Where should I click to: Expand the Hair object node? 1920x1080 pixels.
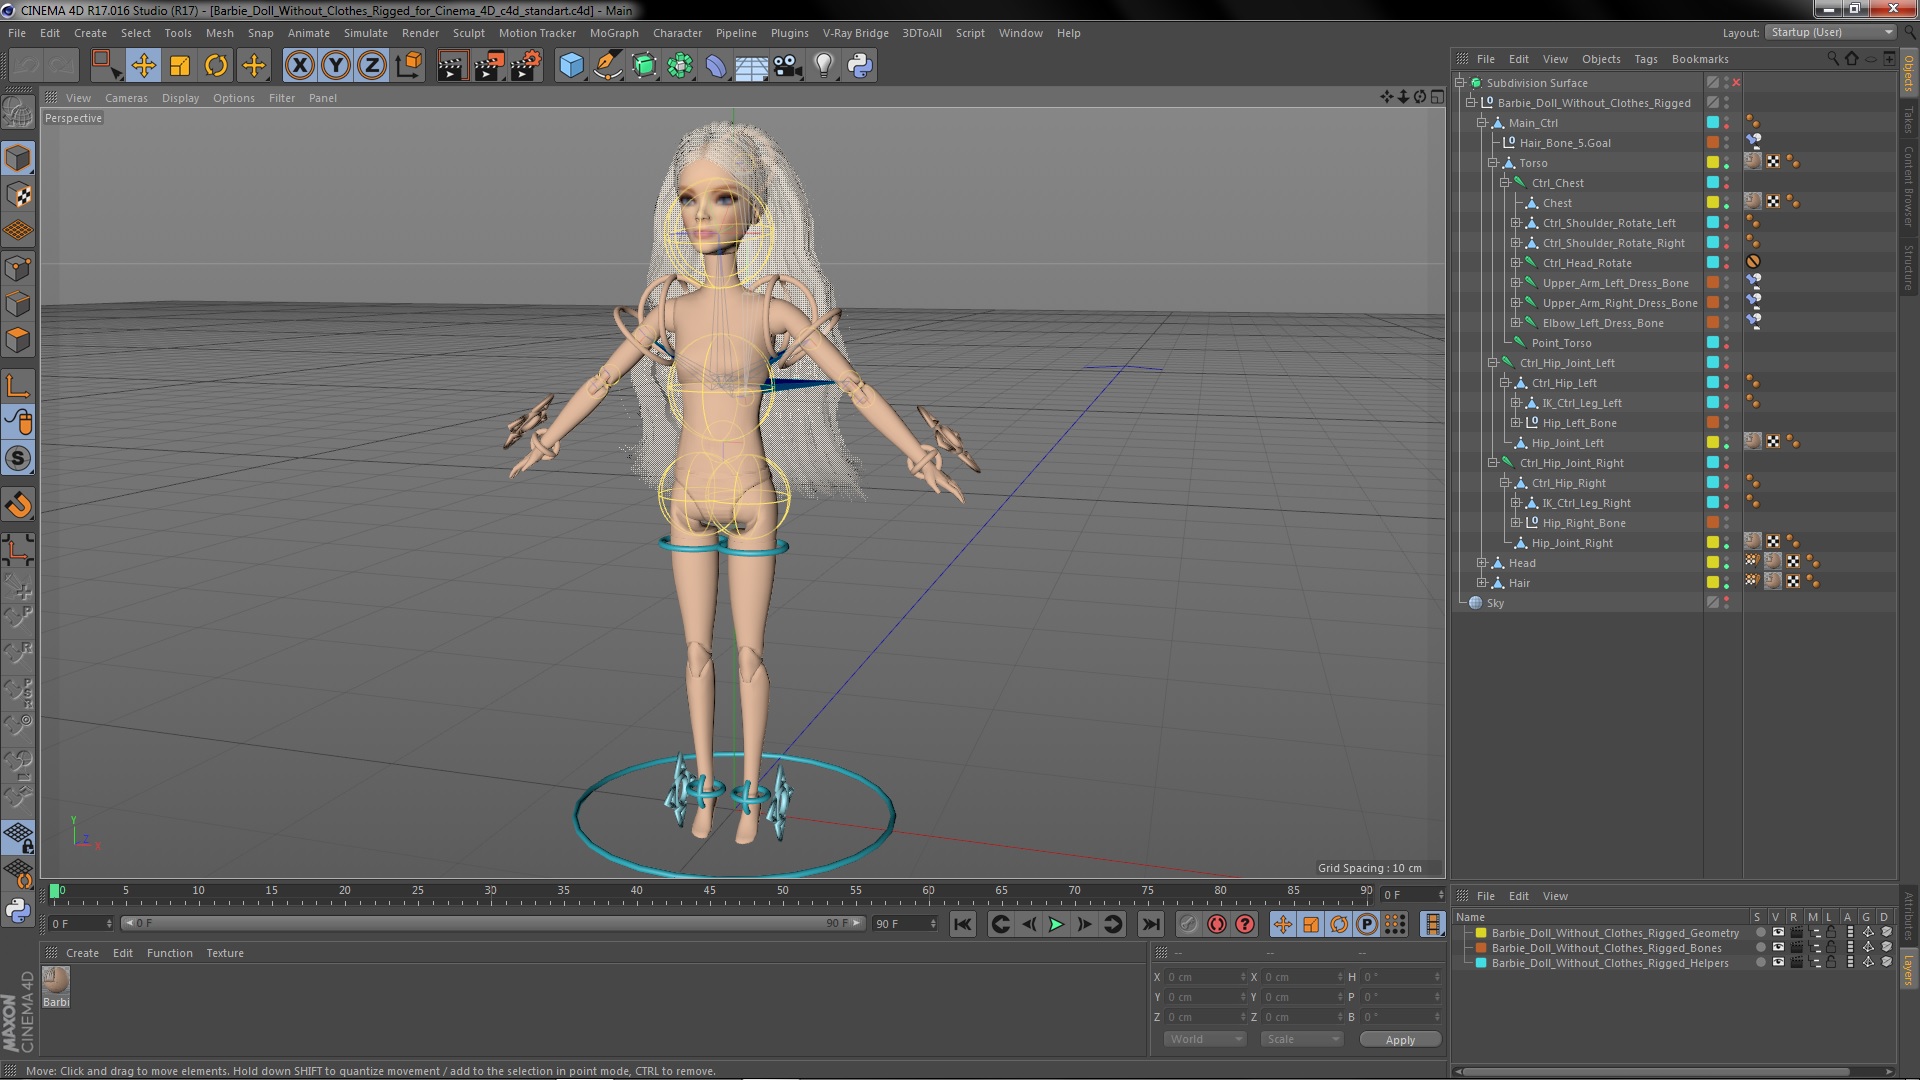1482,583
